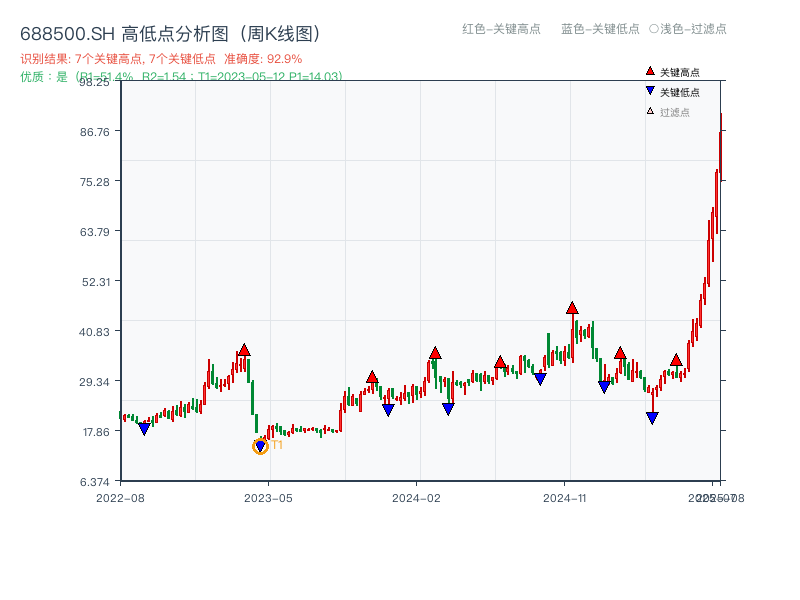Click the last red key-high marker before the final rally

(676, 360)
